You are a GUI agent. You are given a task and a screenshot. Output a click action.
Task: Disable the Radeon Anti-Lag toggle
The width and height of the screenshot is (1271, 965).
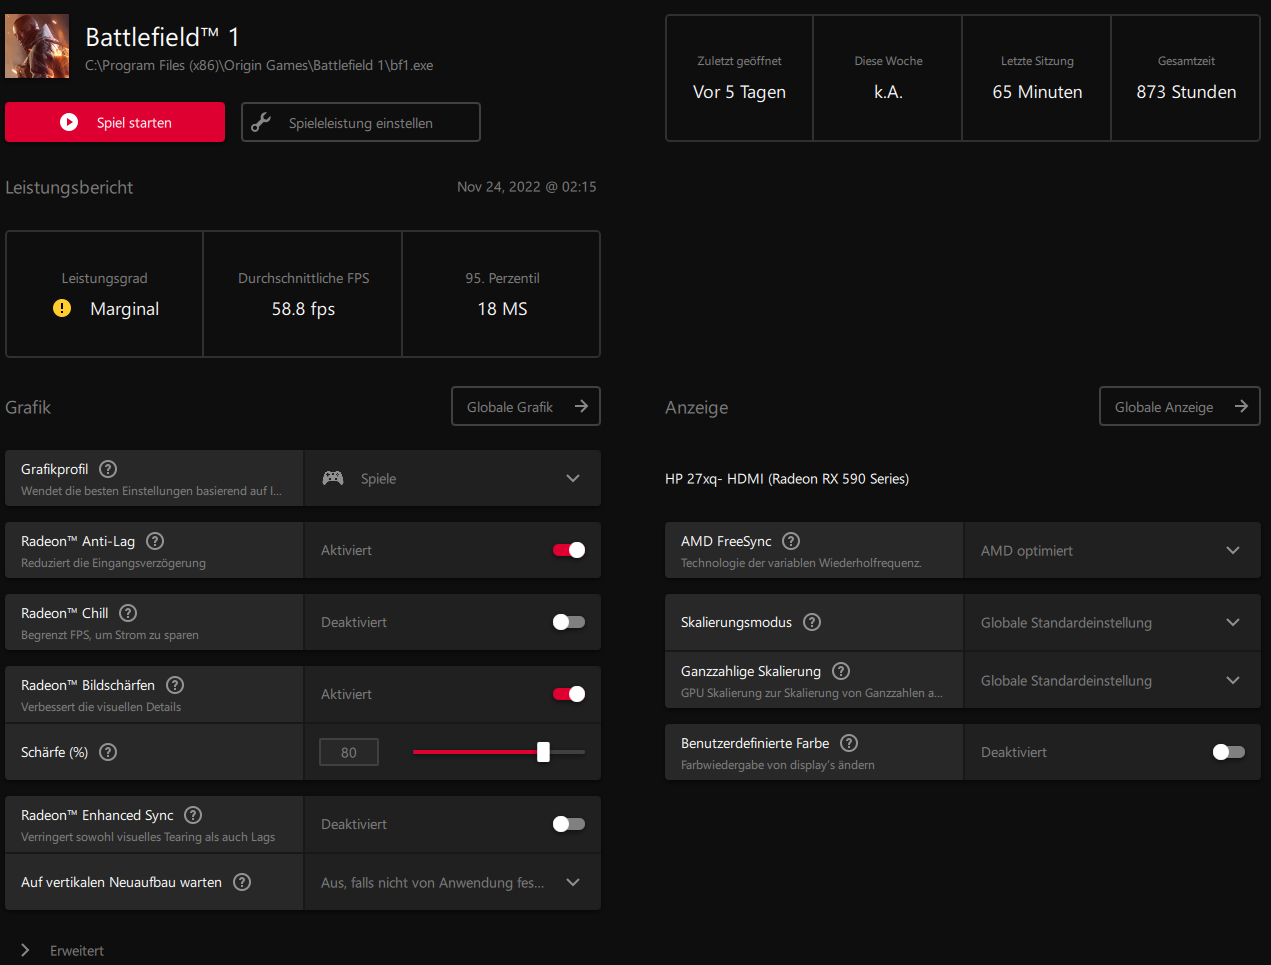(x=569, y=550)
